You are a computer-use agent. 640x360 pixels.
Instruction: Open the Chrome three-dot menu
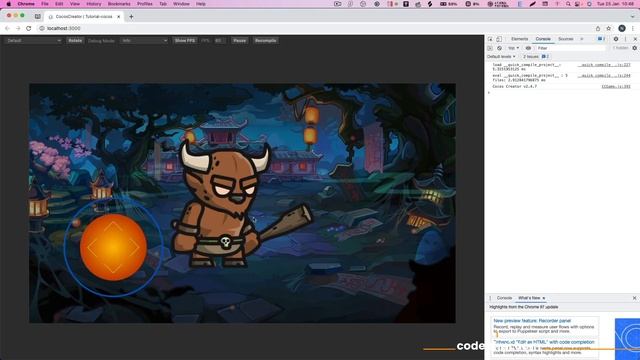[633, 28]
